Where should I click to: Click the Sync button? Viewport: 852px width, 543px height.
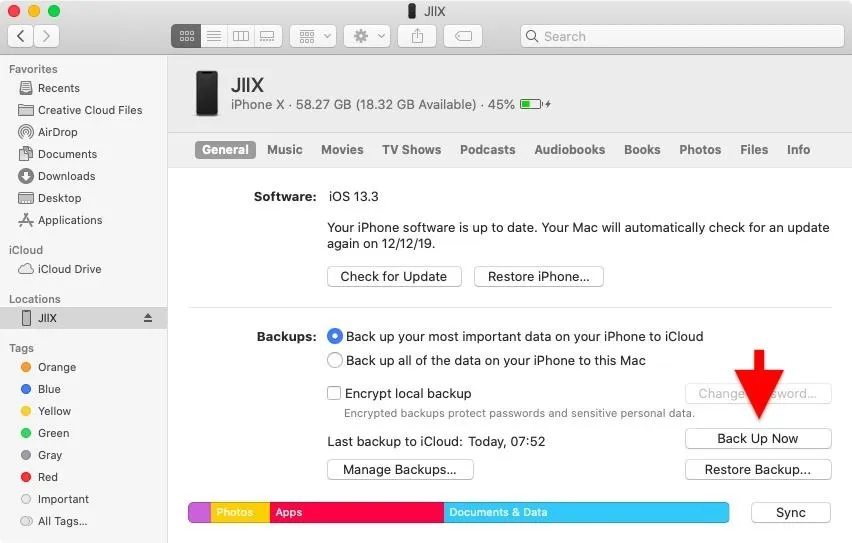(x=791, y=513)
